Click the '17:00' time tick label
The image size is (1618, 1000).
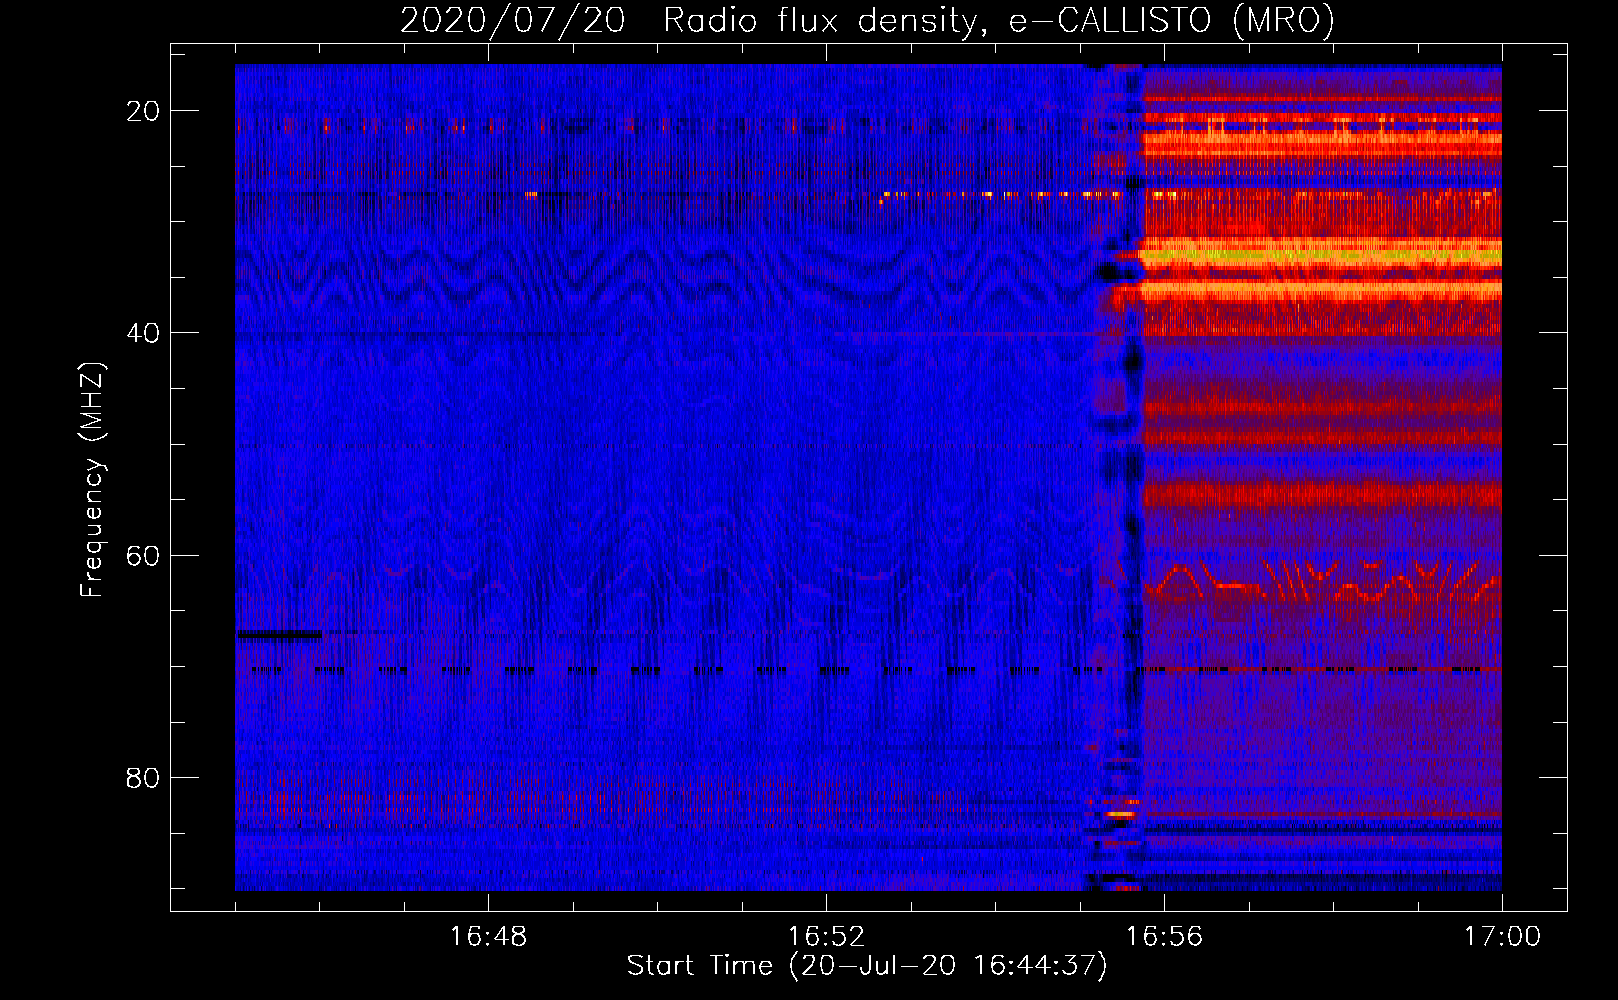coord(1502,937)
